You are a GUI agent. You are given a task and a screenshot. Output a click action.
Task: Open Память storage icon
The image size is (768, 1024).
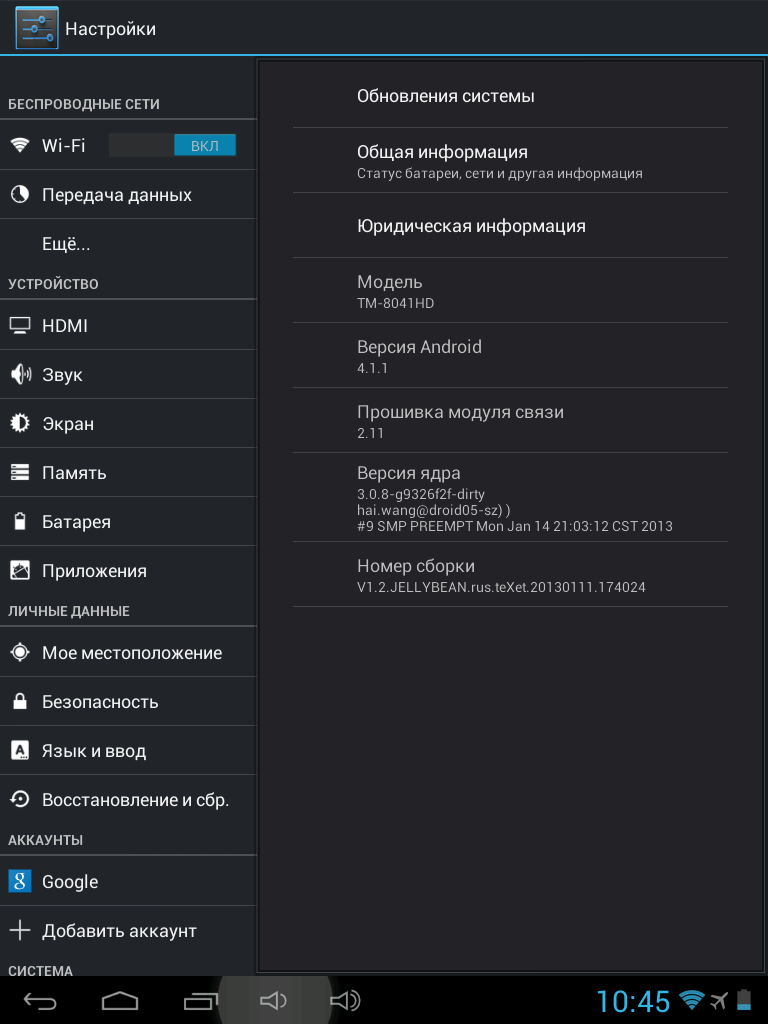(x=20, y=472)
